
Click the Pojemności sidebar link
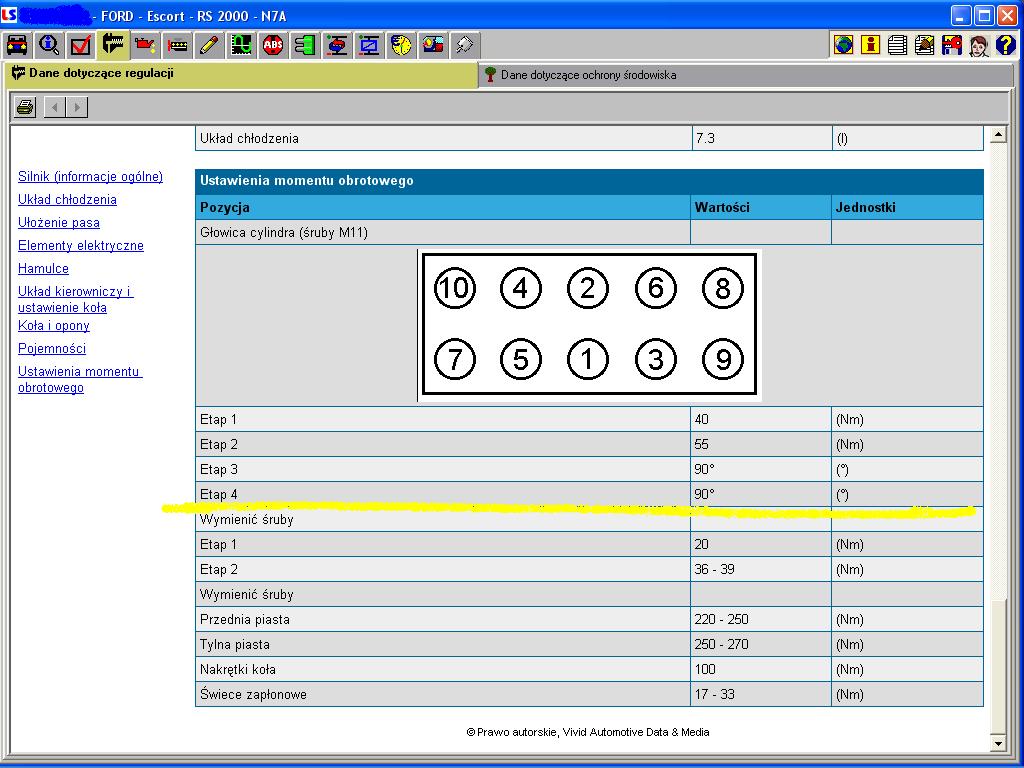click(x=52, y=349)
